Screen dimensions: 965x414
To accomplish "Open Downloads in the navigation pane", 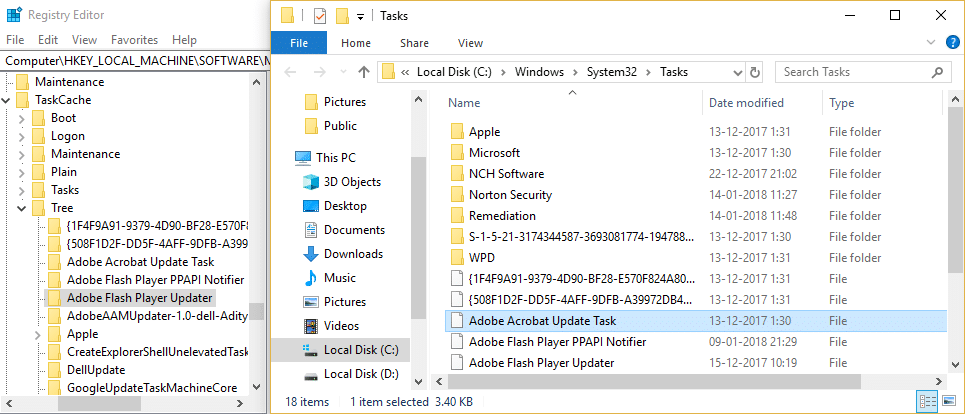I will click(x=352, y=254).
